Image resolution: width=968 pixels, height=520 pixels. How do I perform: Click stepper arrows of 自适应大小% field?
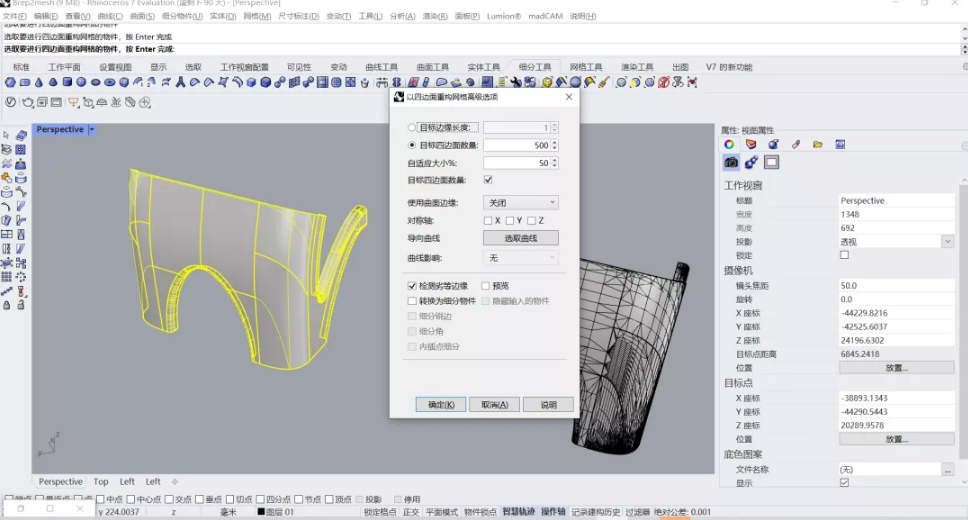554,163
